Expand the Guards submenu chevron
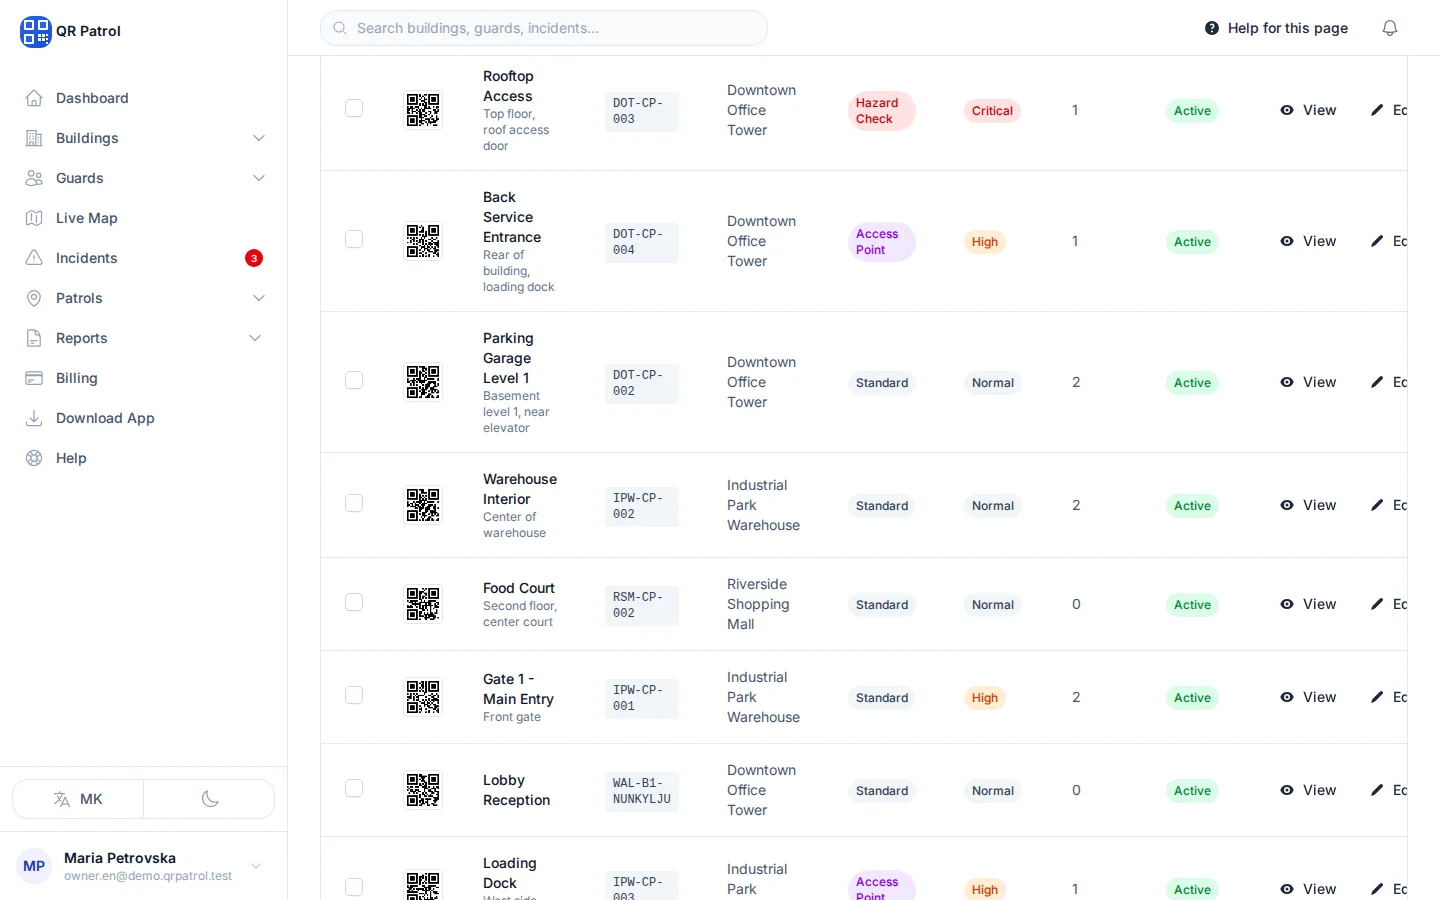The image size is (1440, 900). click(x=259, y=178)
